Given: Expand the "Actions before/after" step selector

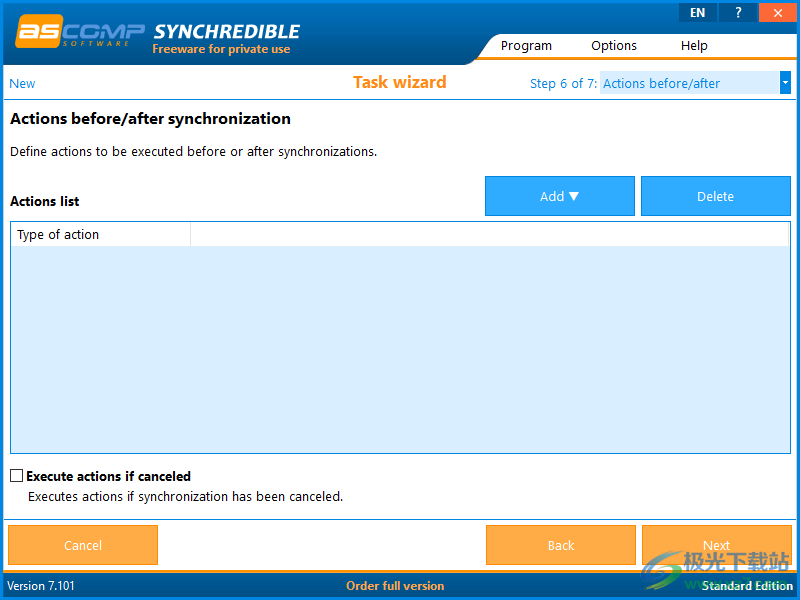Looking at the screenshot, I should 690,83.
